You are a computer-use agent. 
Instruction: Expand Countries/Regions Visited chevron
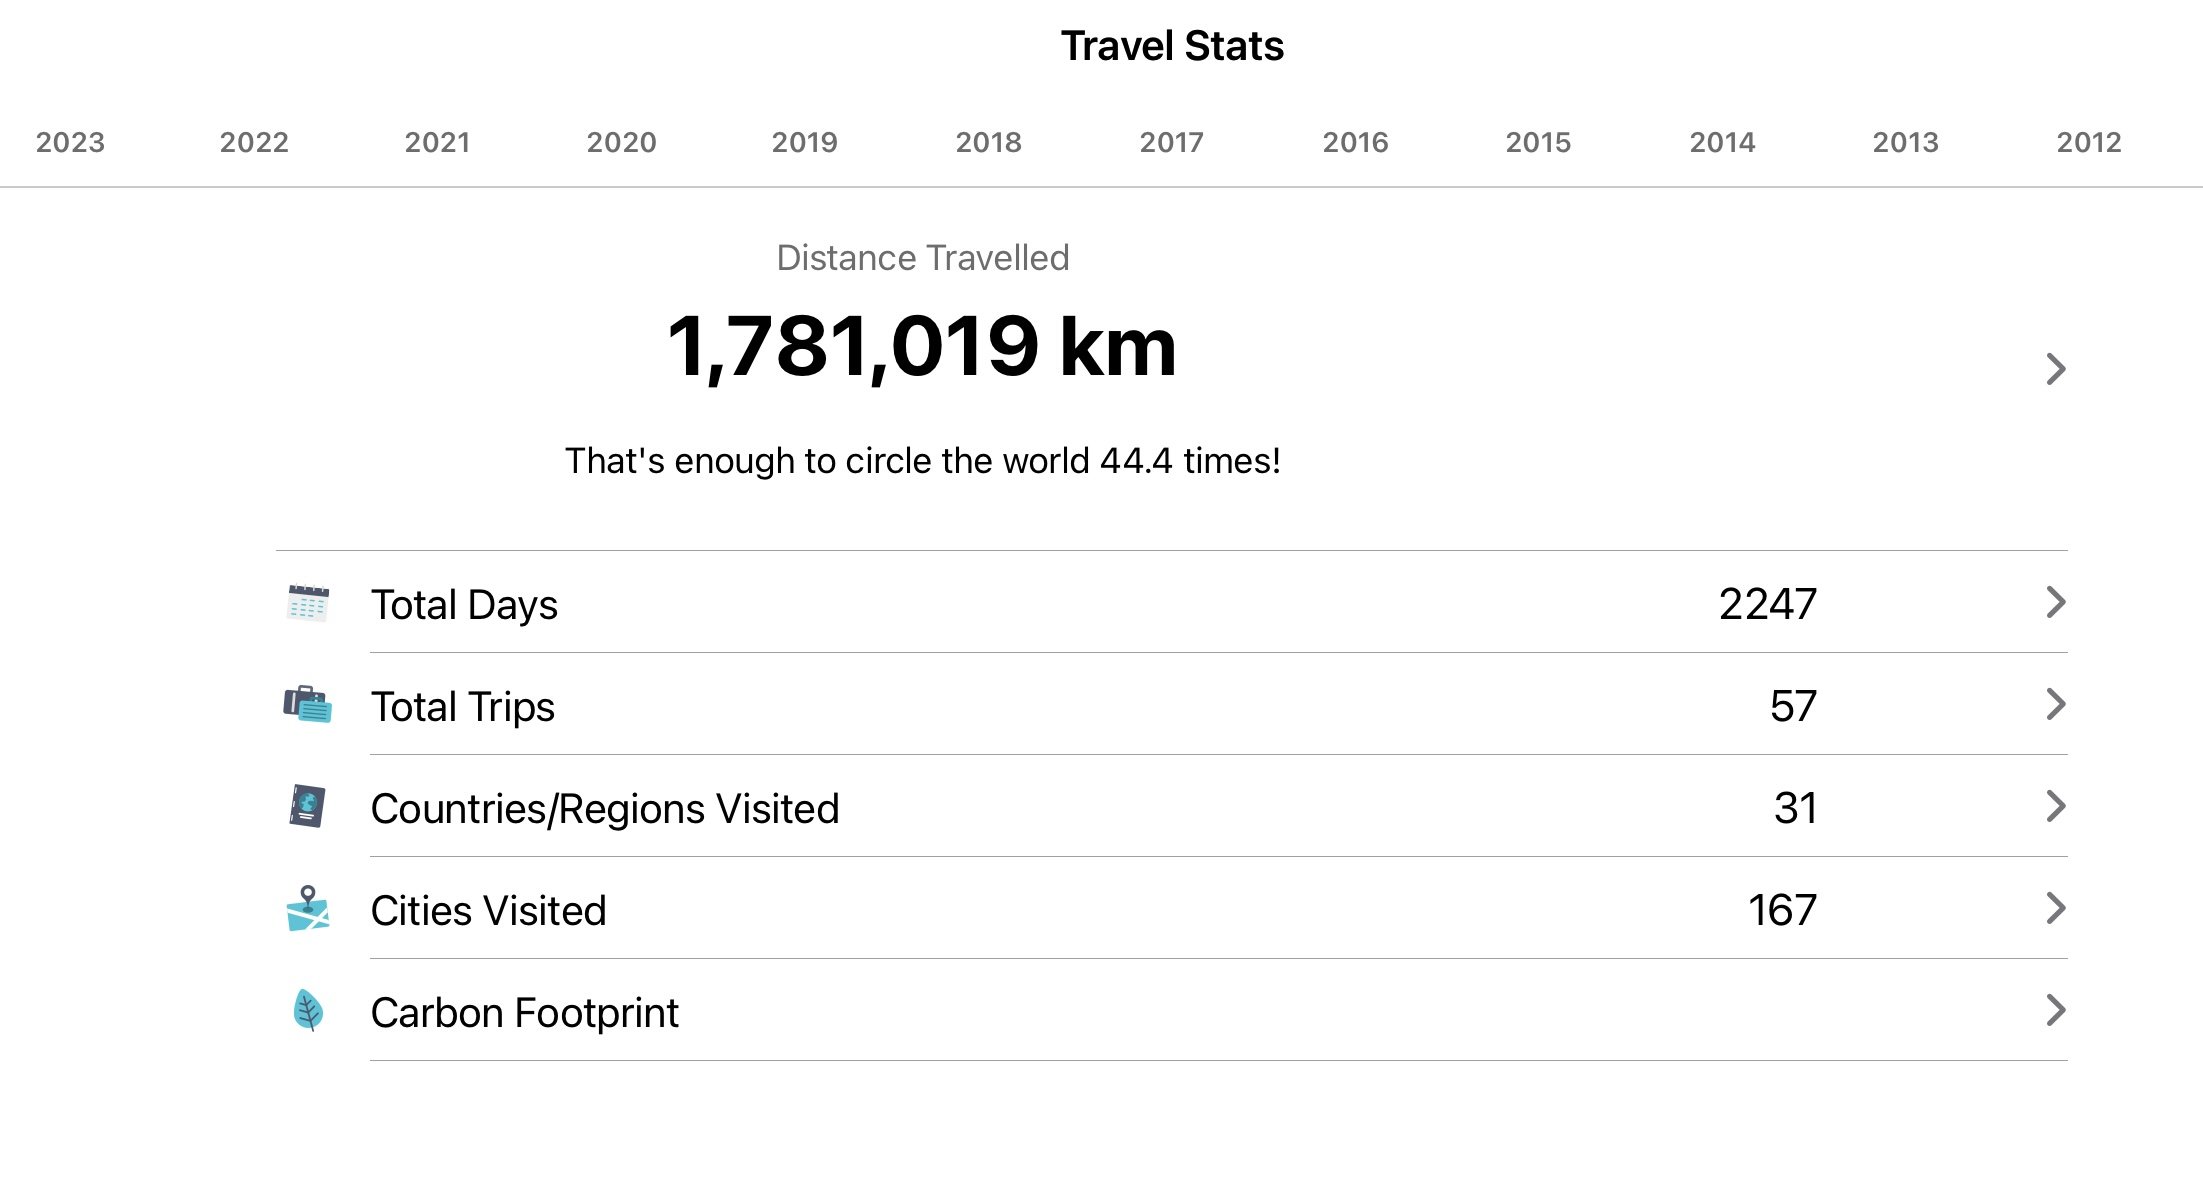click(2056, 806)
